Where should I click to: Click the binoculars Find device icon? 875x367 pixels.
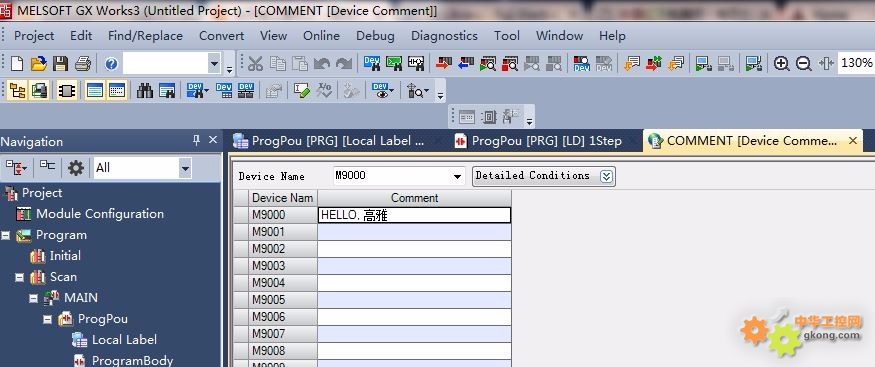pyautogui.click(x=145, y=90)
